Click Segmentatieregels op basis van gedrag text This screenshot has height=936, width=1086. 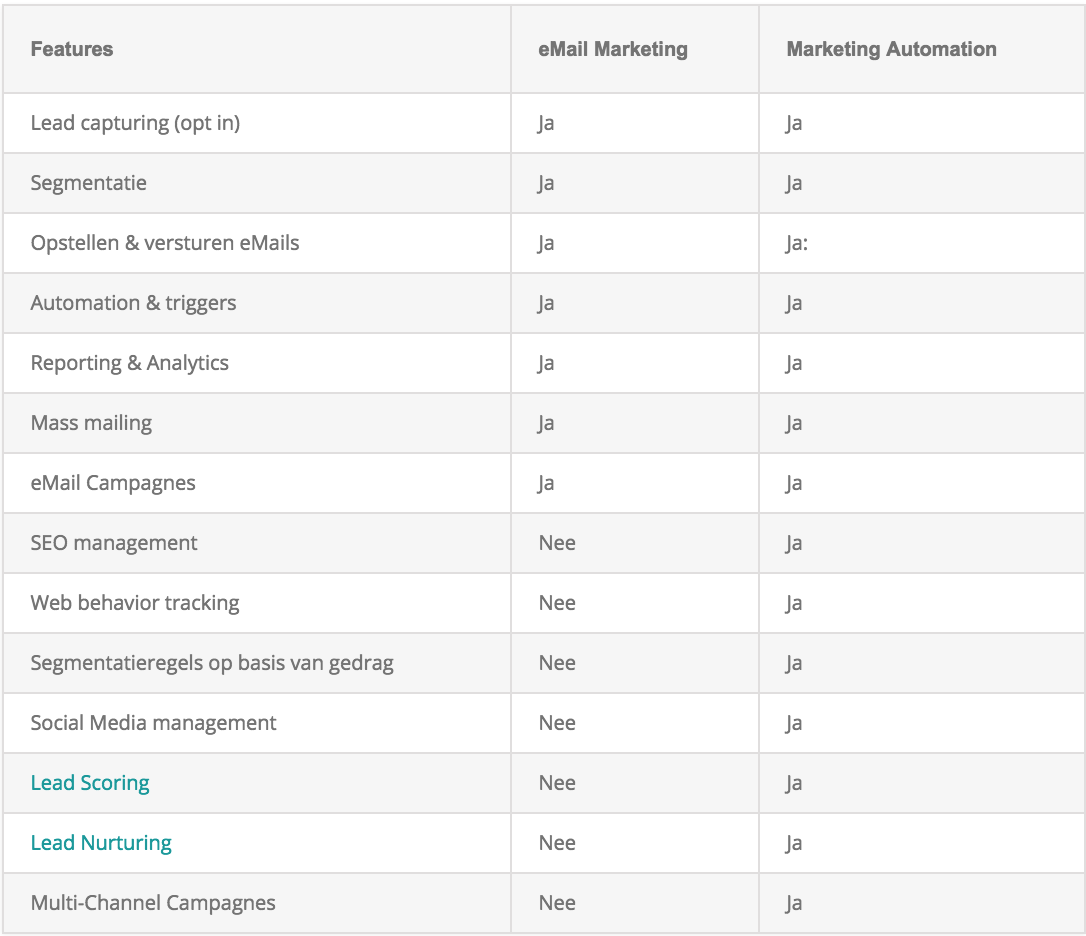[x=212, y=663]
